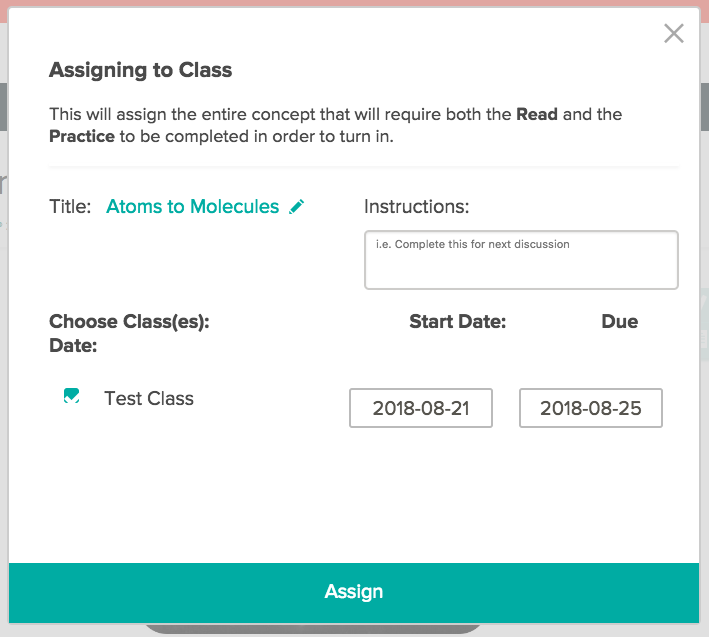Click the Choose Class(es): label
This screenshot has width=709, height=637.
tap(129, 322)
